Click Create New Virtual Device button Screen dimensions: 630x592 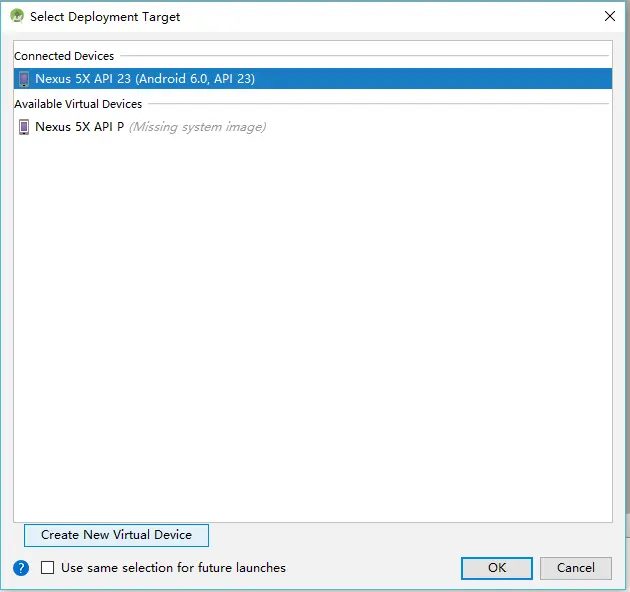[x=116, y=535]
